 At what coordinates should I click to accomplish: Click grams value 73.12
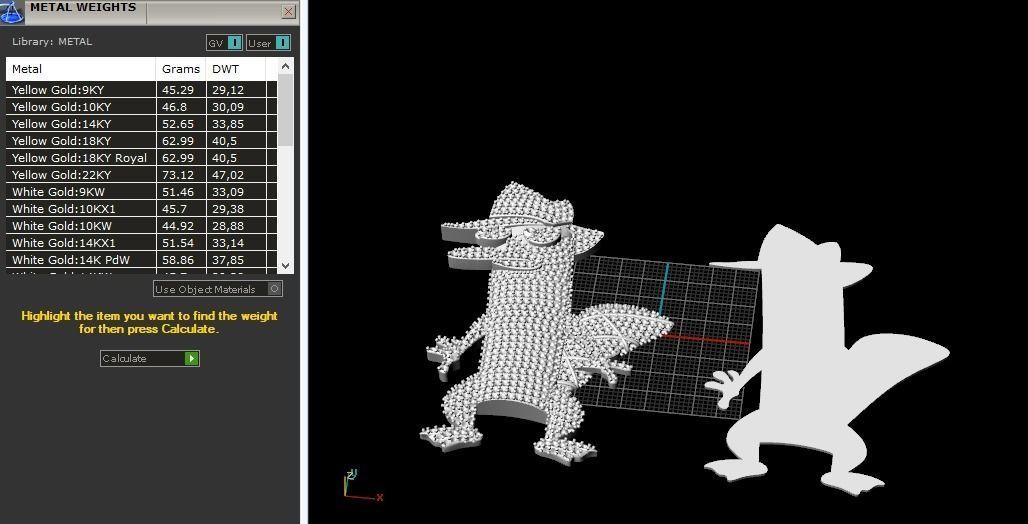coord(178,175)
